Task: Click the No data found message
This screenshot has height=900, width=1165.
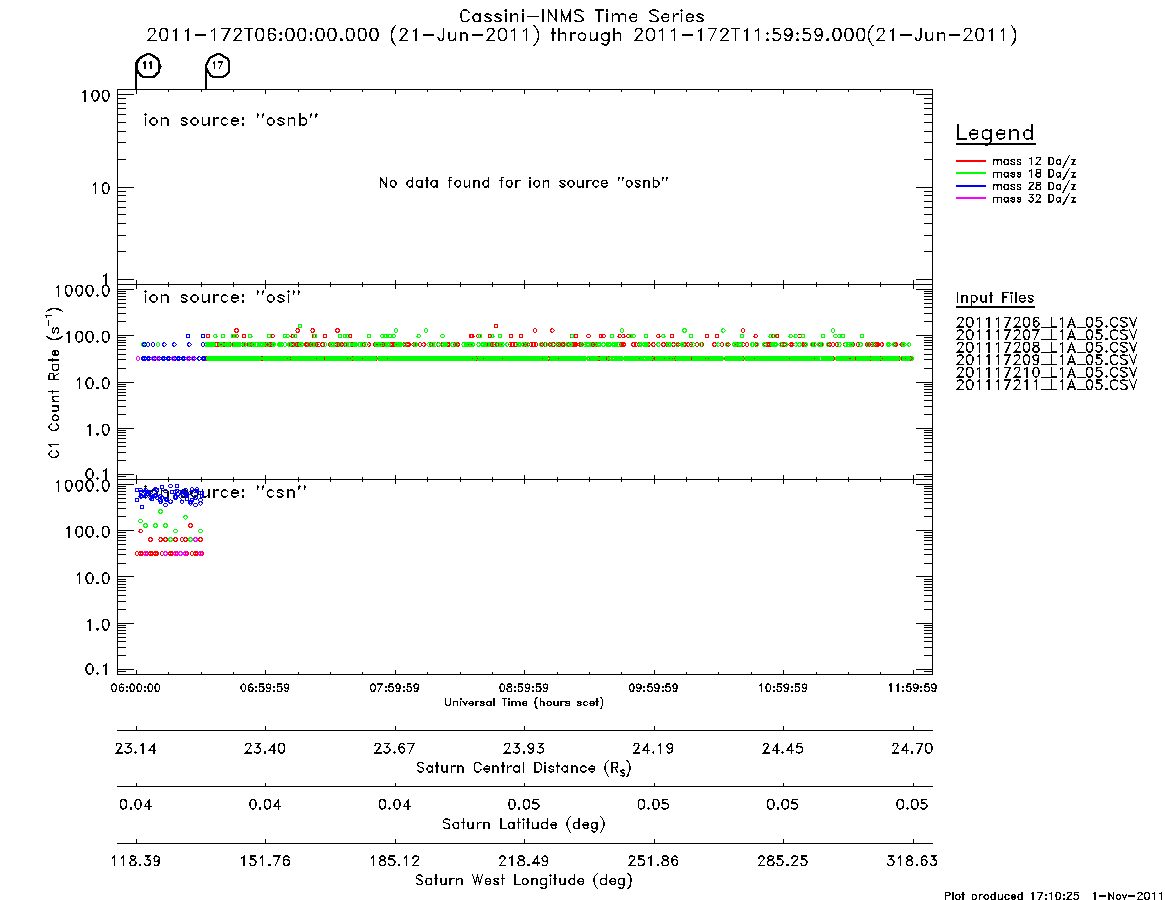Action: point(524,182)
